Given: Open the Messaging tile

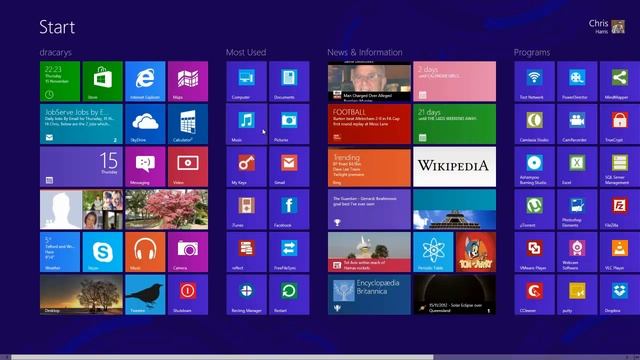Looking at the screenshot, I should (145, 167).
